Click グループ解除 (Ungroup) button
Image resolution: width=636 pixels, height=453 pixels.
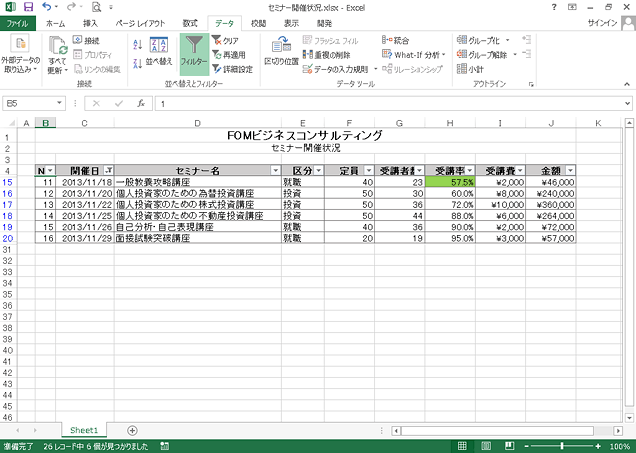click(482, 54)
